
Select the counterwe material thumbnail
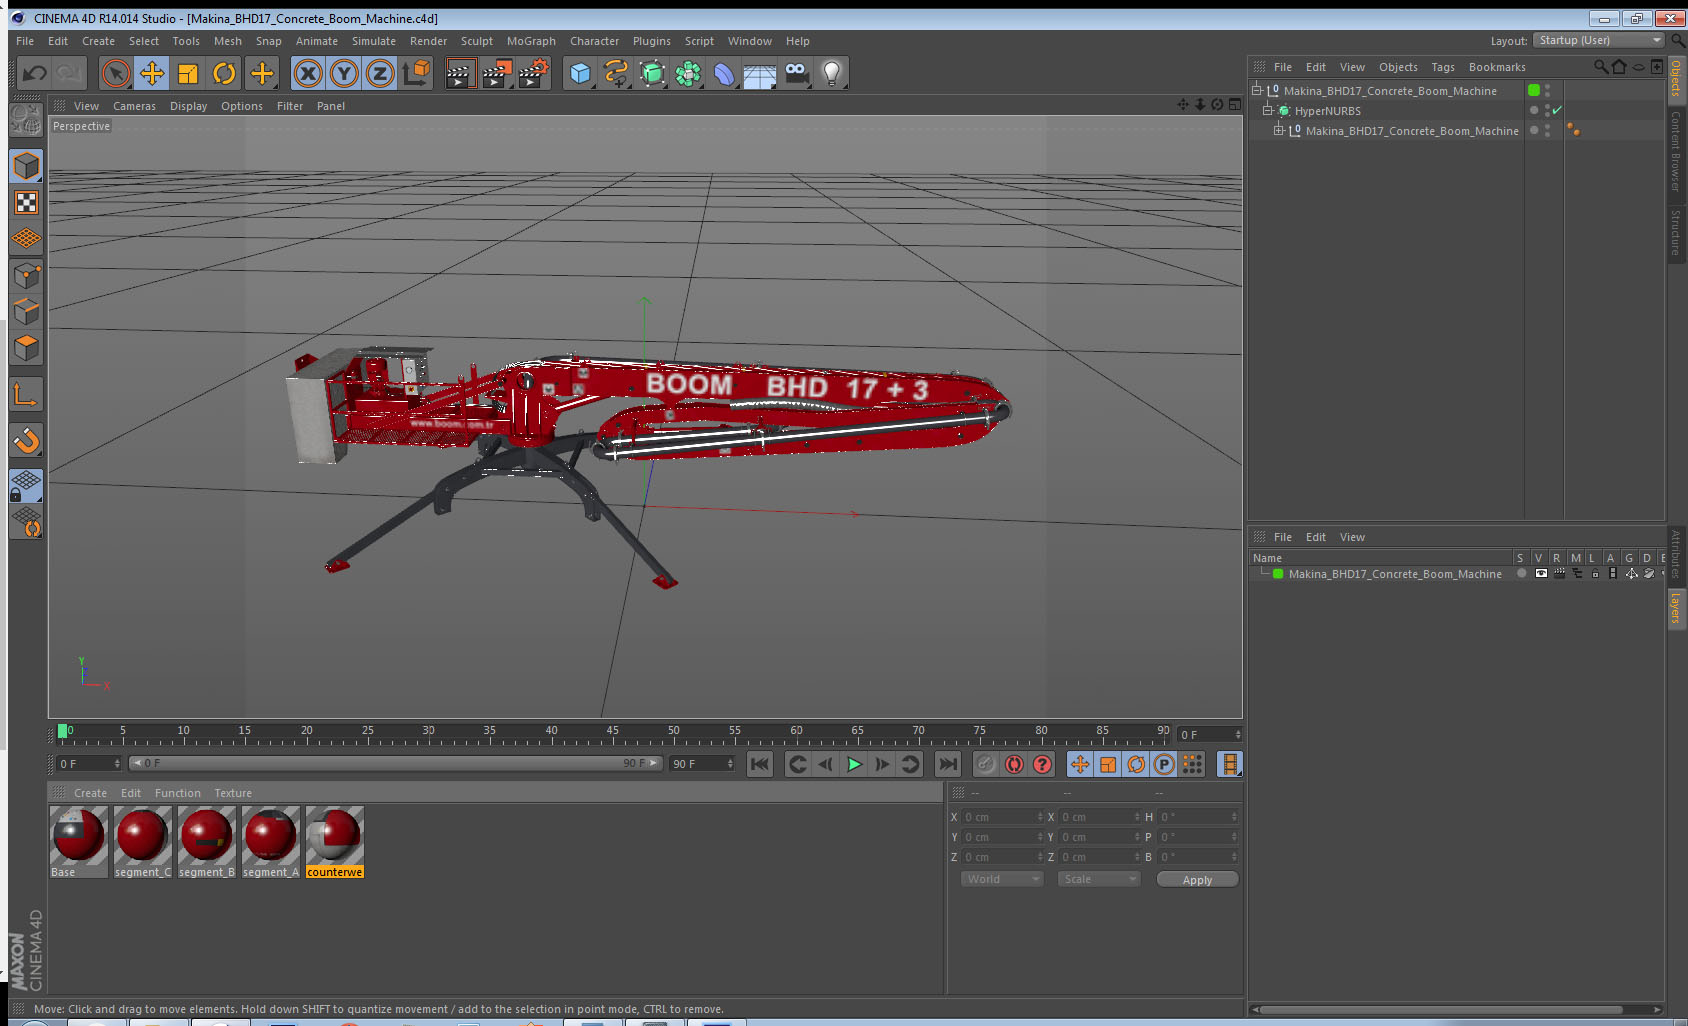point(335,843)
